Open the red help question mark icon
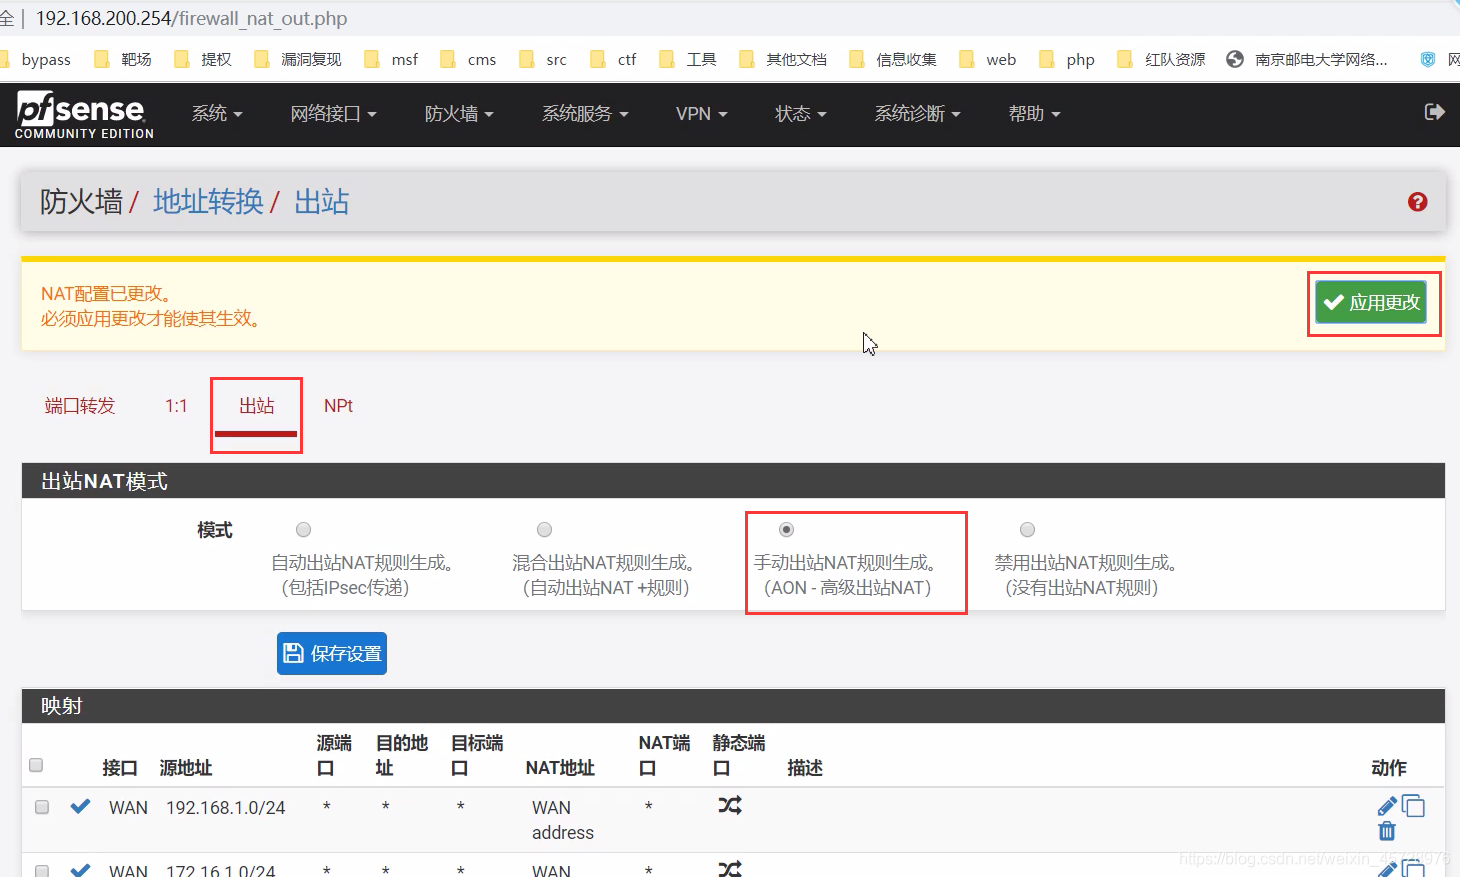This screenshot has width=1460, height=877. tap(1417, 202)
